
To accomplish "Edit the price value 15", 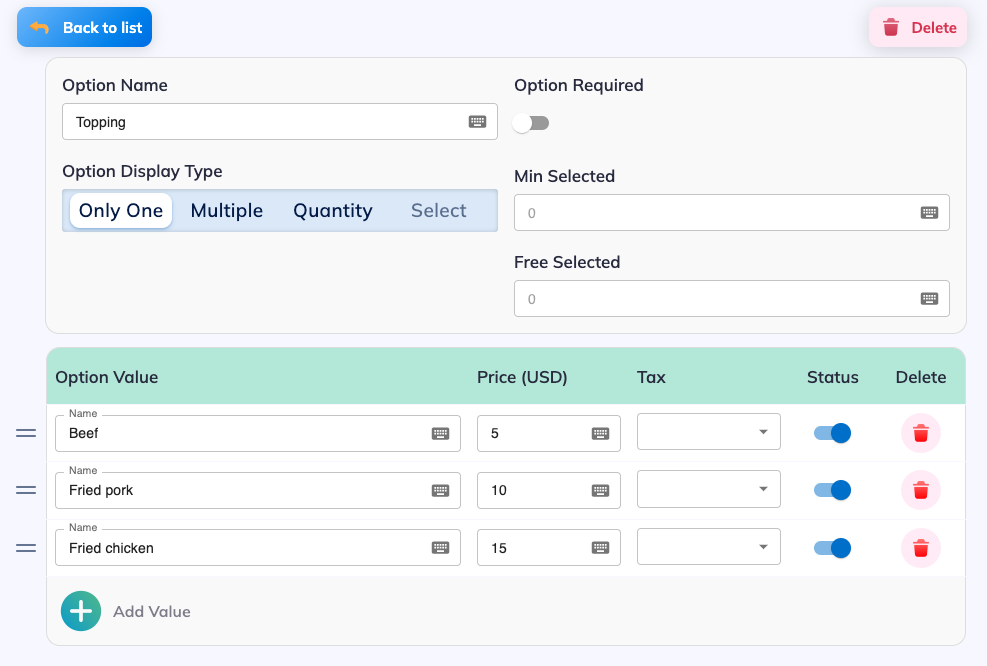I will [548, 548].
